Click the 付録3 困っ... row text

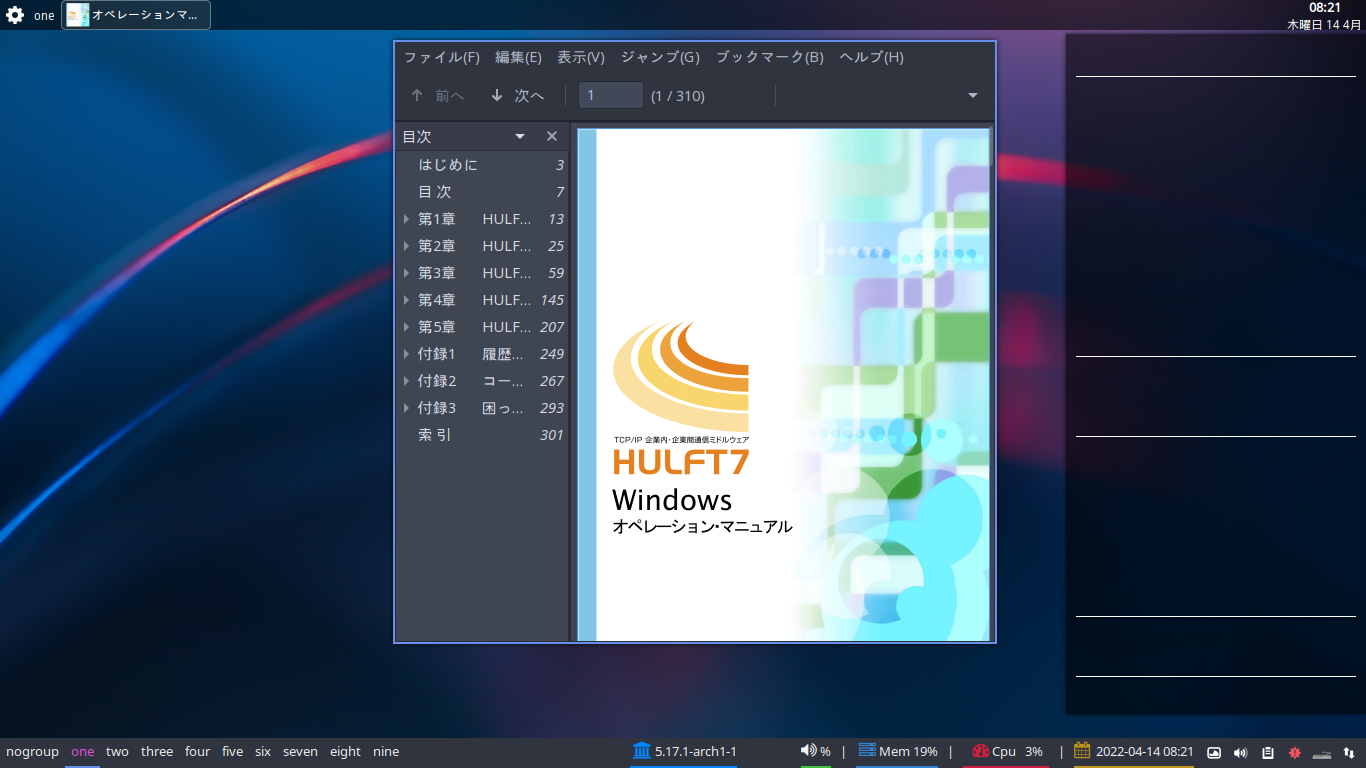470,408
